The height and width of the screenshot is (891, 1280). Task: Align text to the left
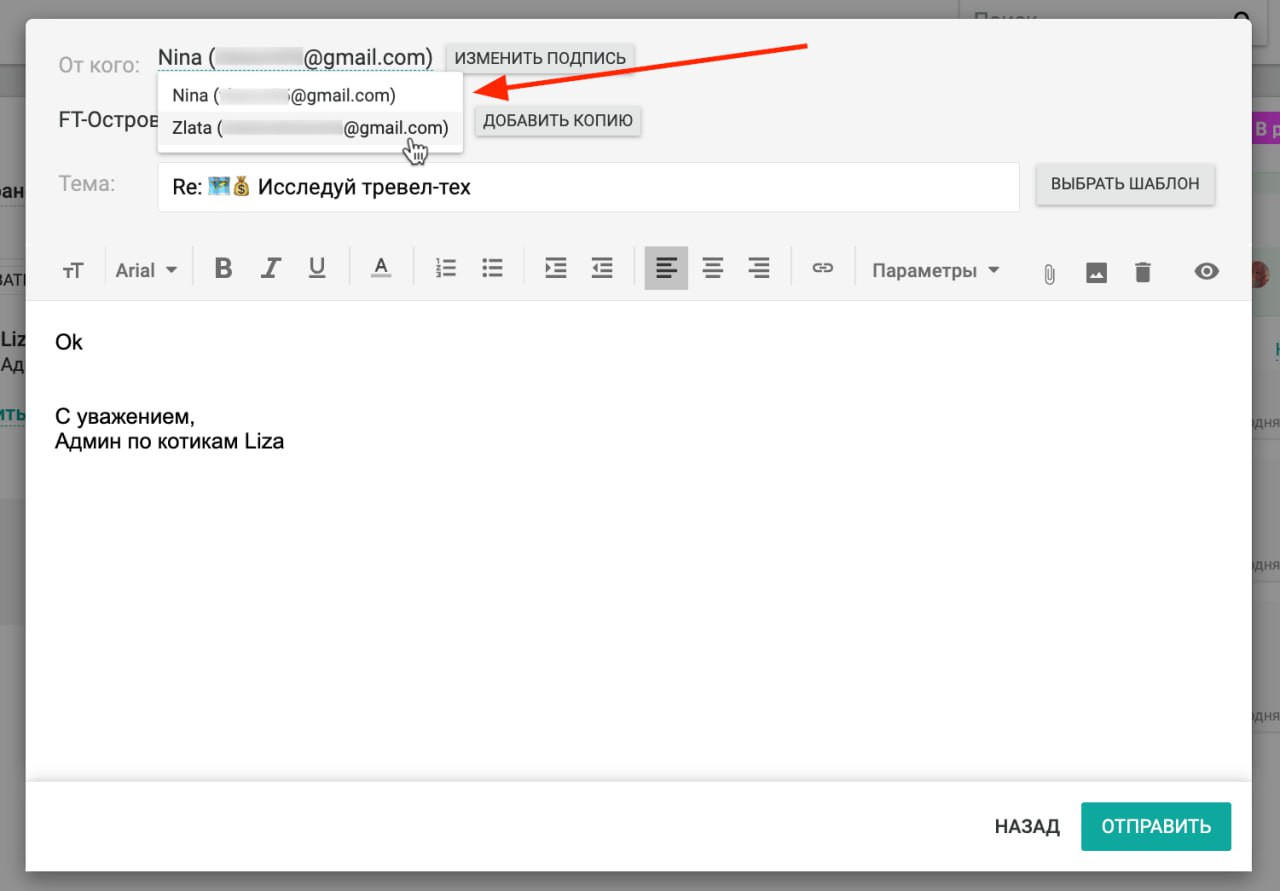point(666,269)
